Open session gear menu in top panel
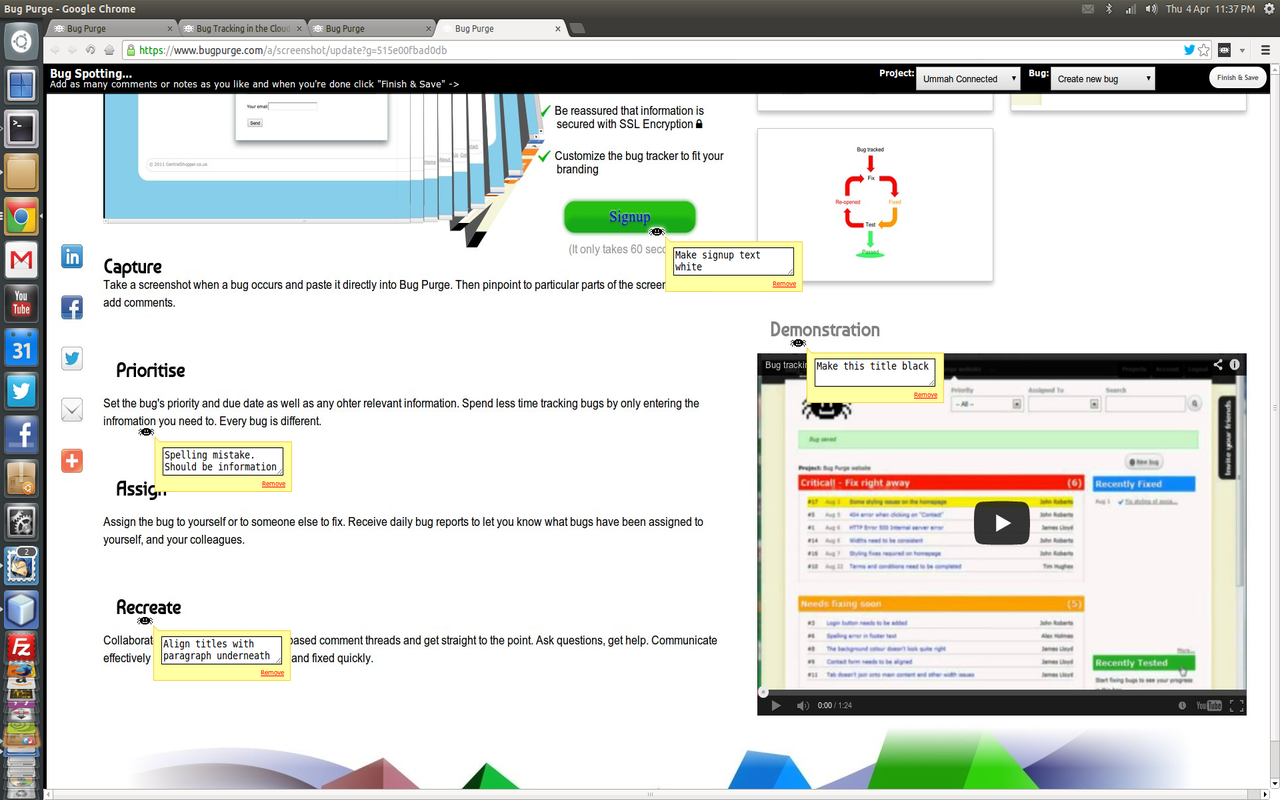1280x800 pixels. click(1267, 9)
